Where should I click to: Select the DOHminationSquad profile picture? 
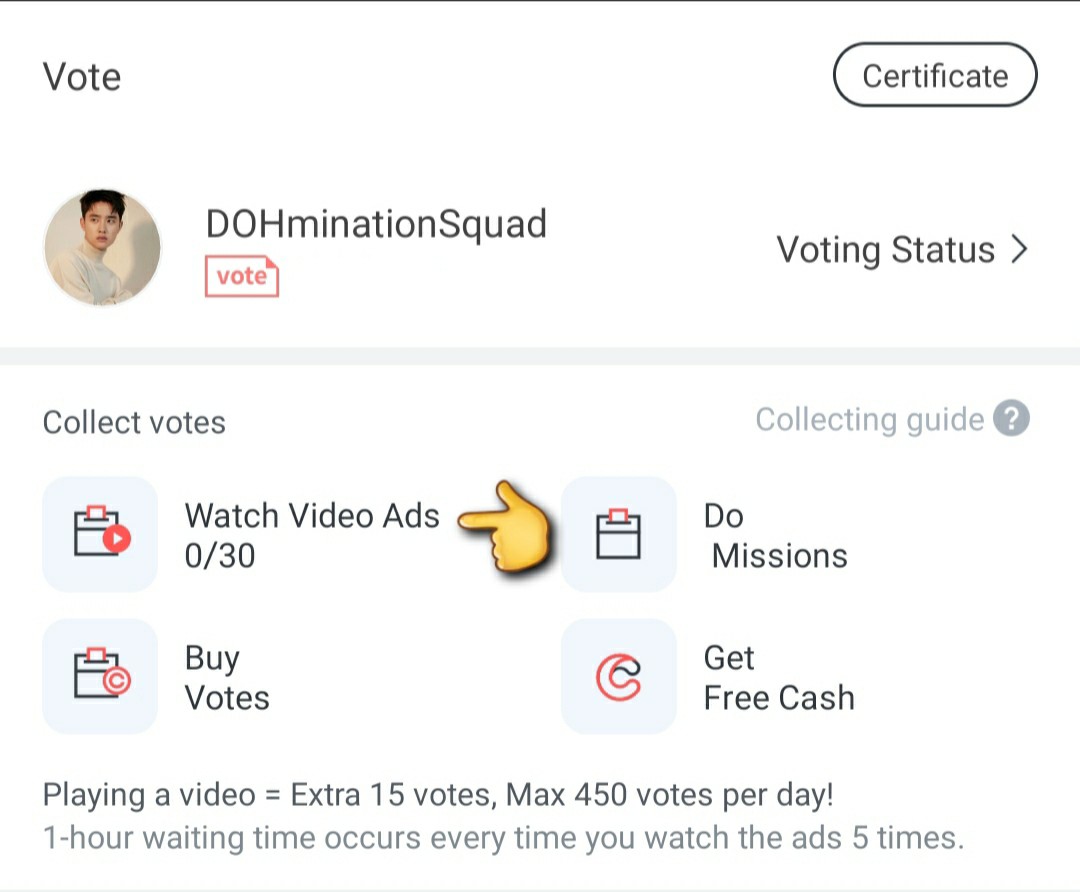(x=102, y=247)
